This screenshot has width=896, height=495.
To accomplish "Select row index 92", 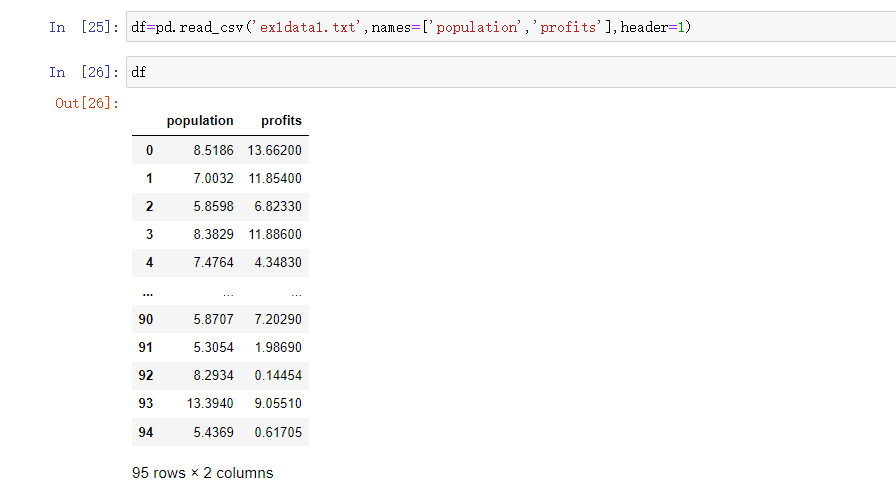I will pos(146,376).
